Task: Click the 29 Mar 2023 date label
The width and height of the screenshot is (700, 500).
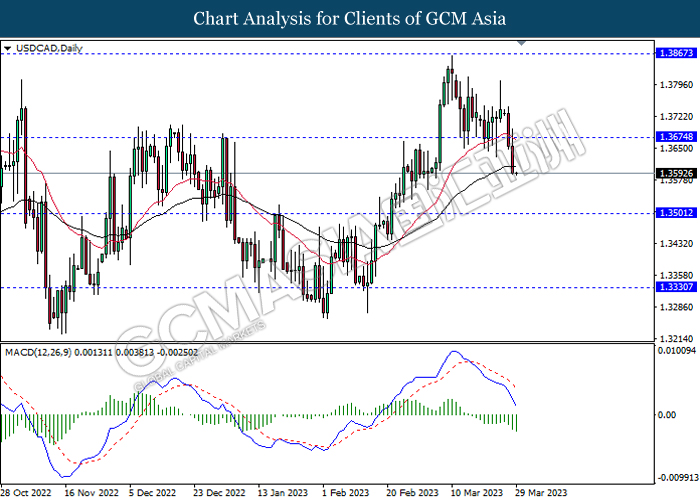Action: tap(540, 492)
